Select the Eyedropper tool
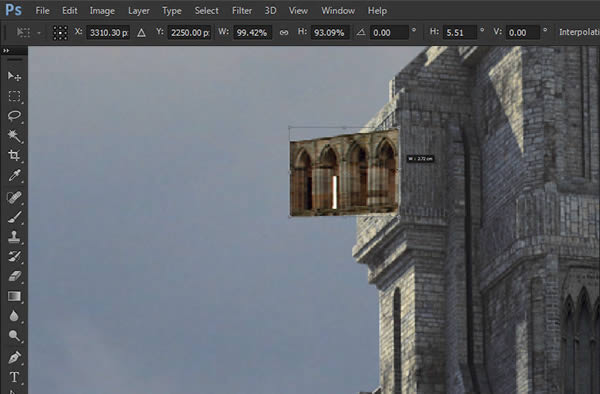This screenshot has height=394, width=600. (14, 176)
